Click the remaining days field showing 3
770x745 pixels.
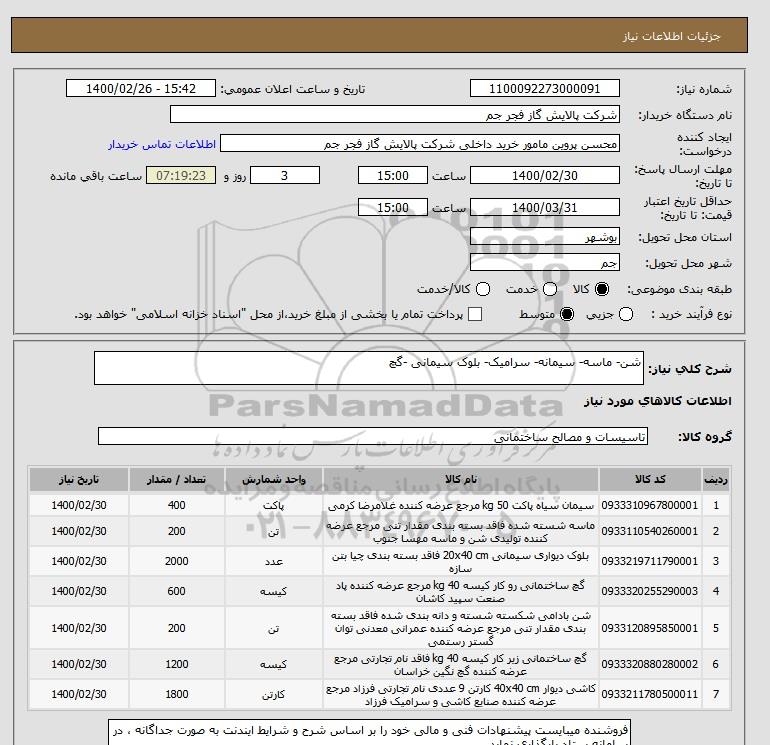285,175
